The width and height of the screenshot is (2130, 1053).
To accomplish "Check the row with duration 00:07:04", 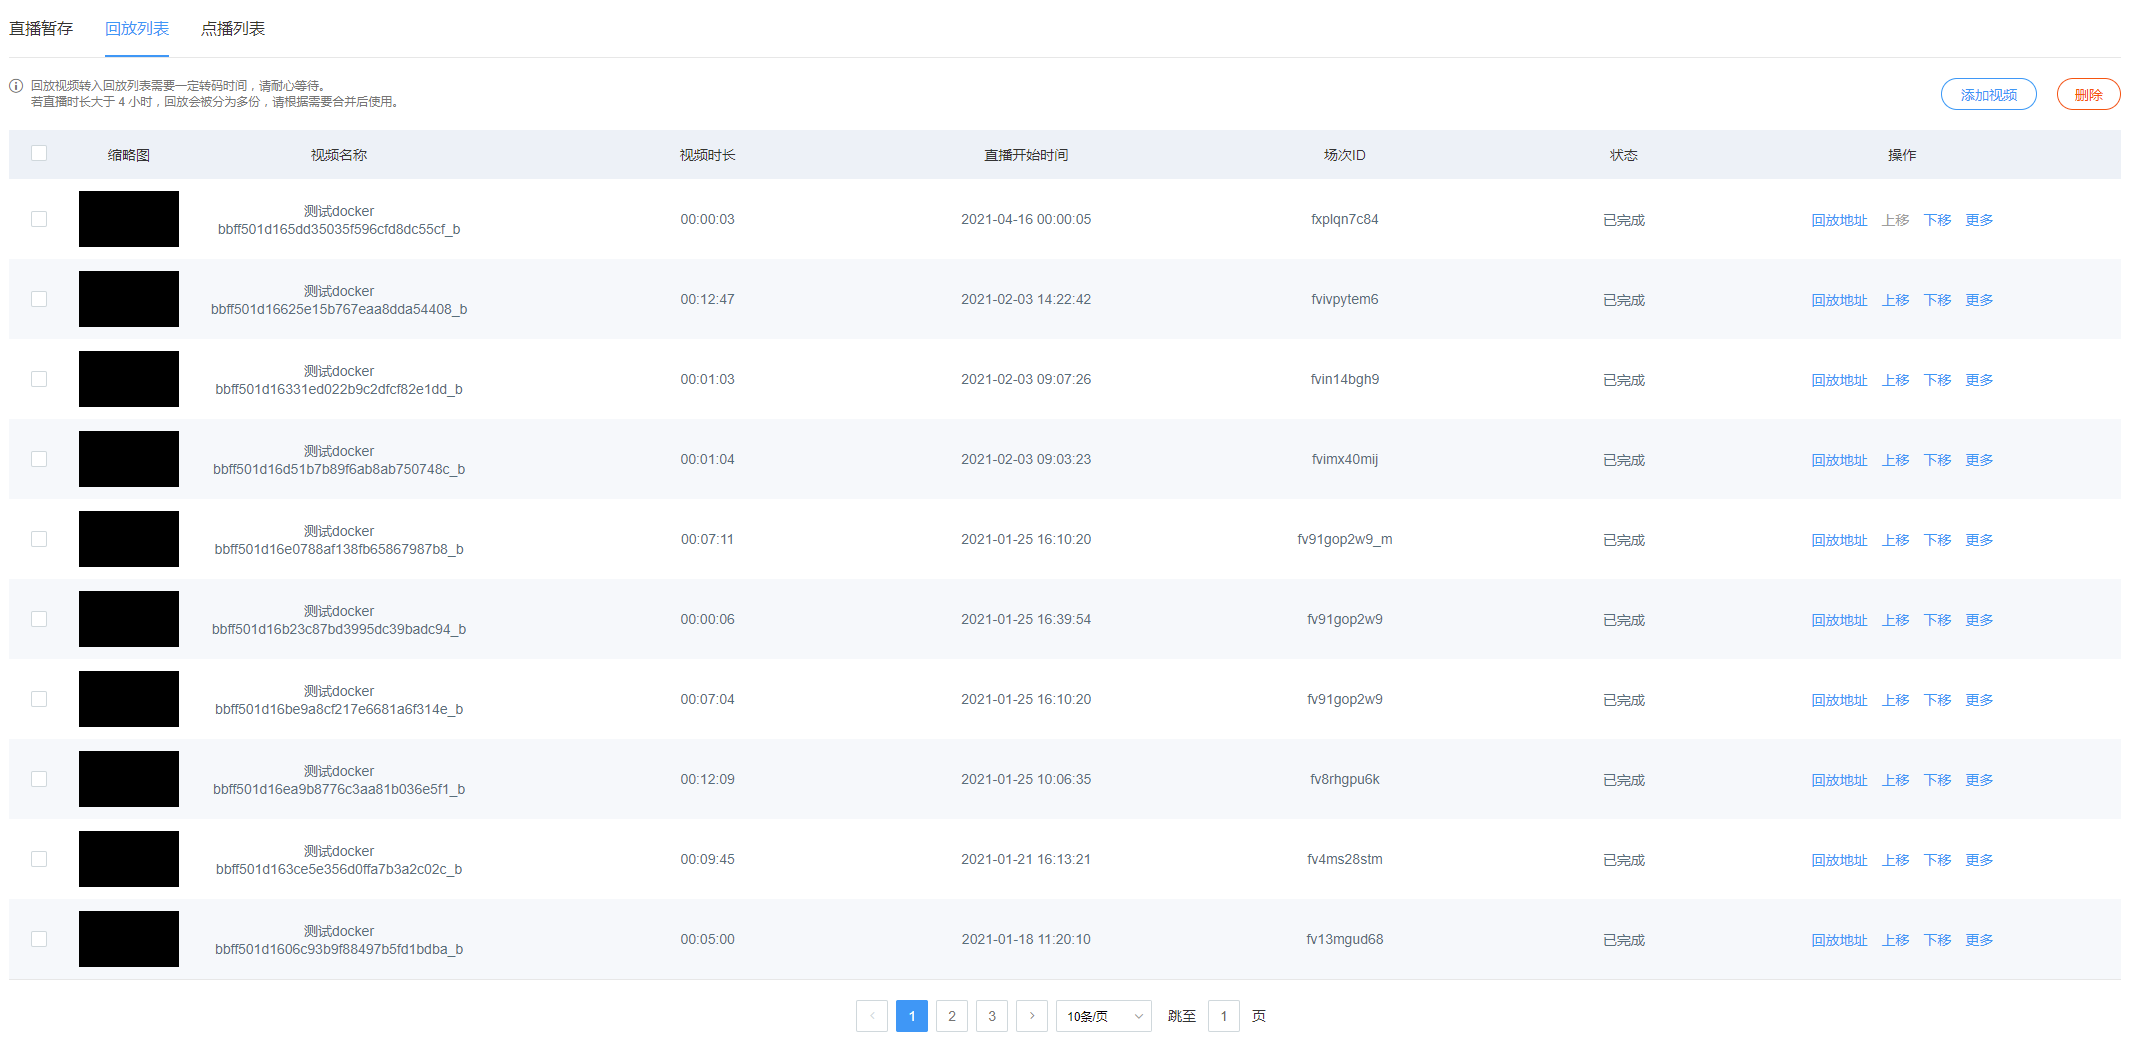I will 39,699.
